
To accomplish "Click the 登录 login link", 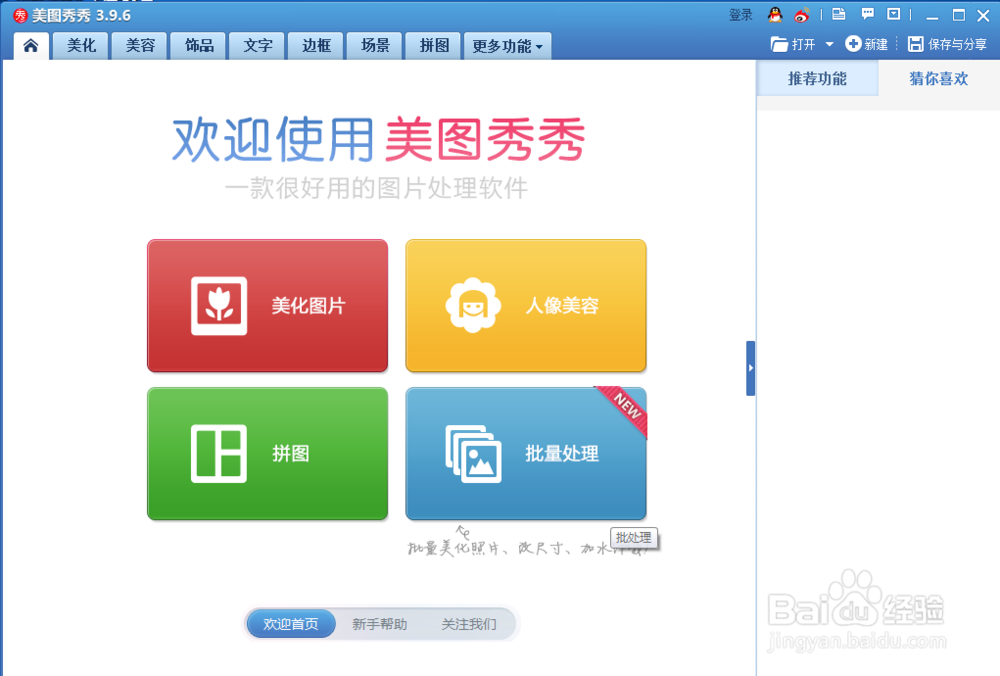I will pos(741,15).
